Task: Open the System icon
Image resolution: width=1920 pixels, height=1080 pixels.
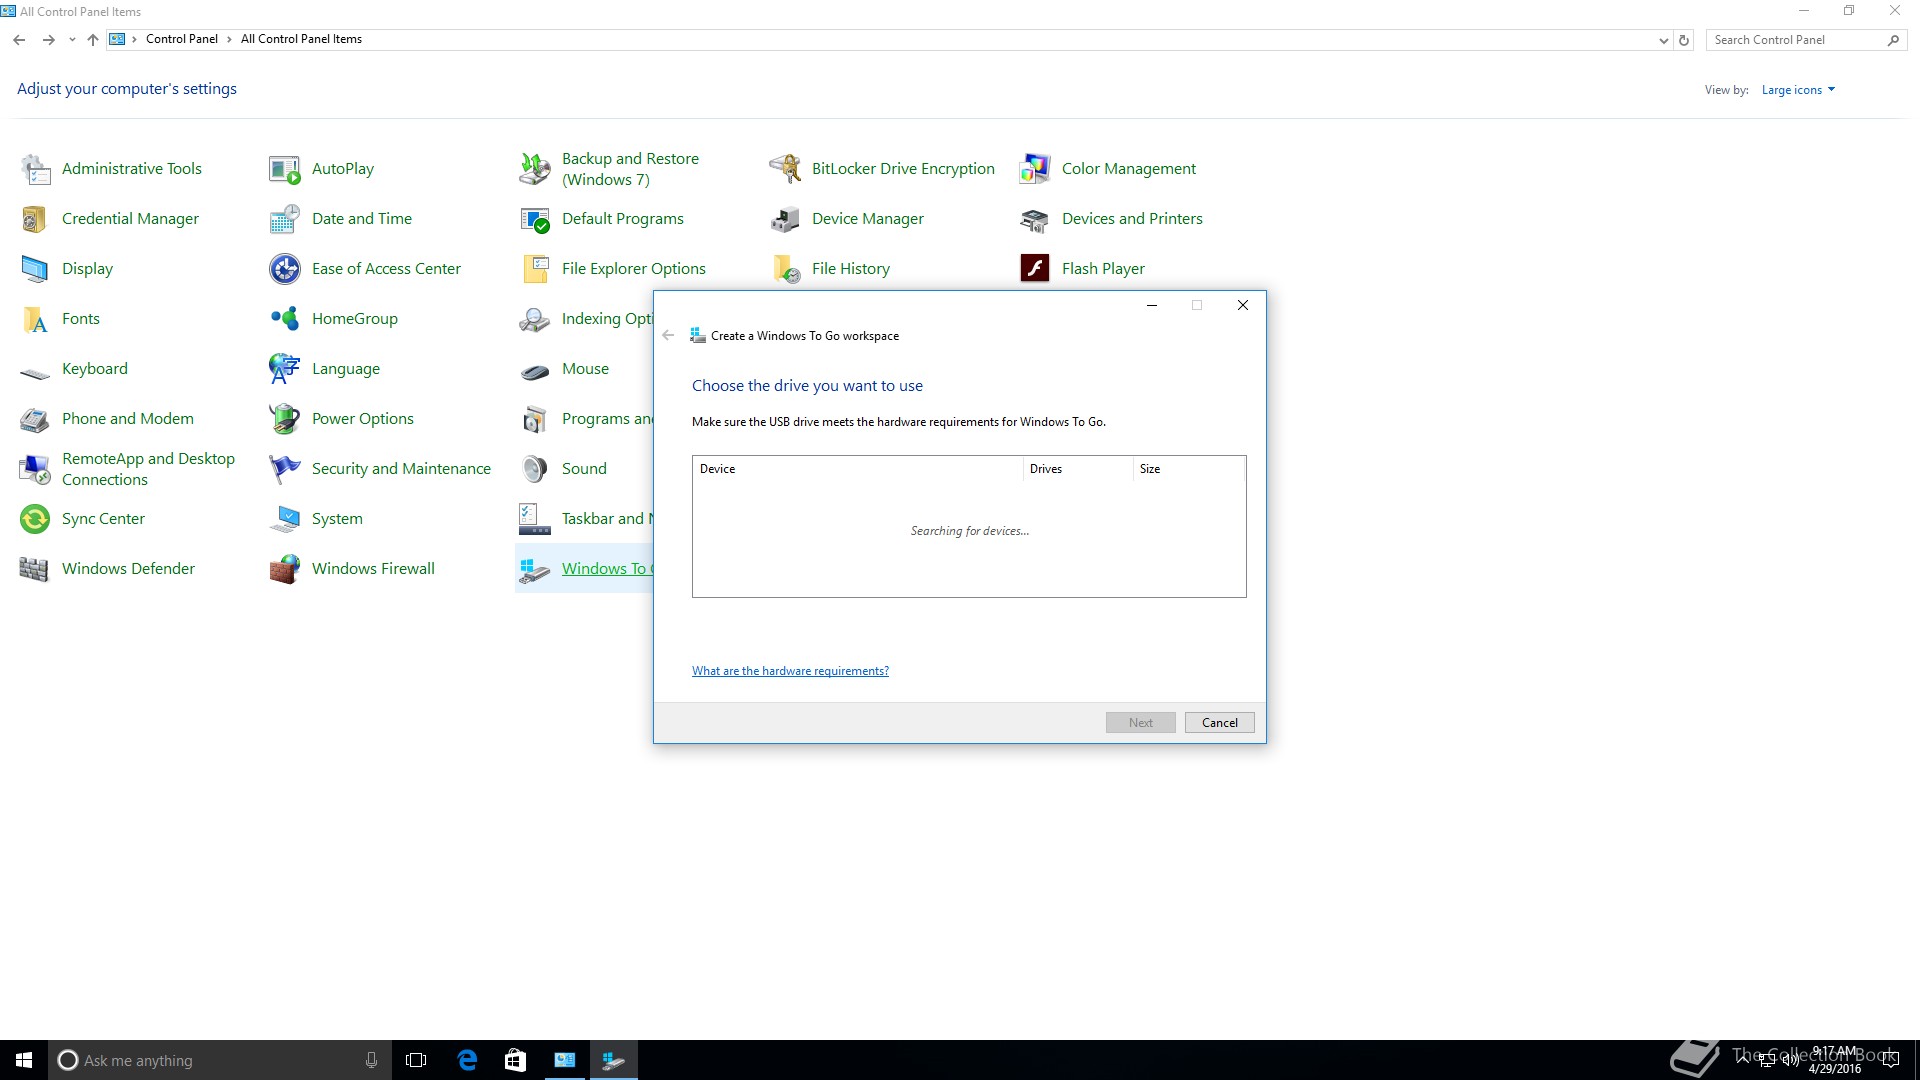Action: point(285,519)
